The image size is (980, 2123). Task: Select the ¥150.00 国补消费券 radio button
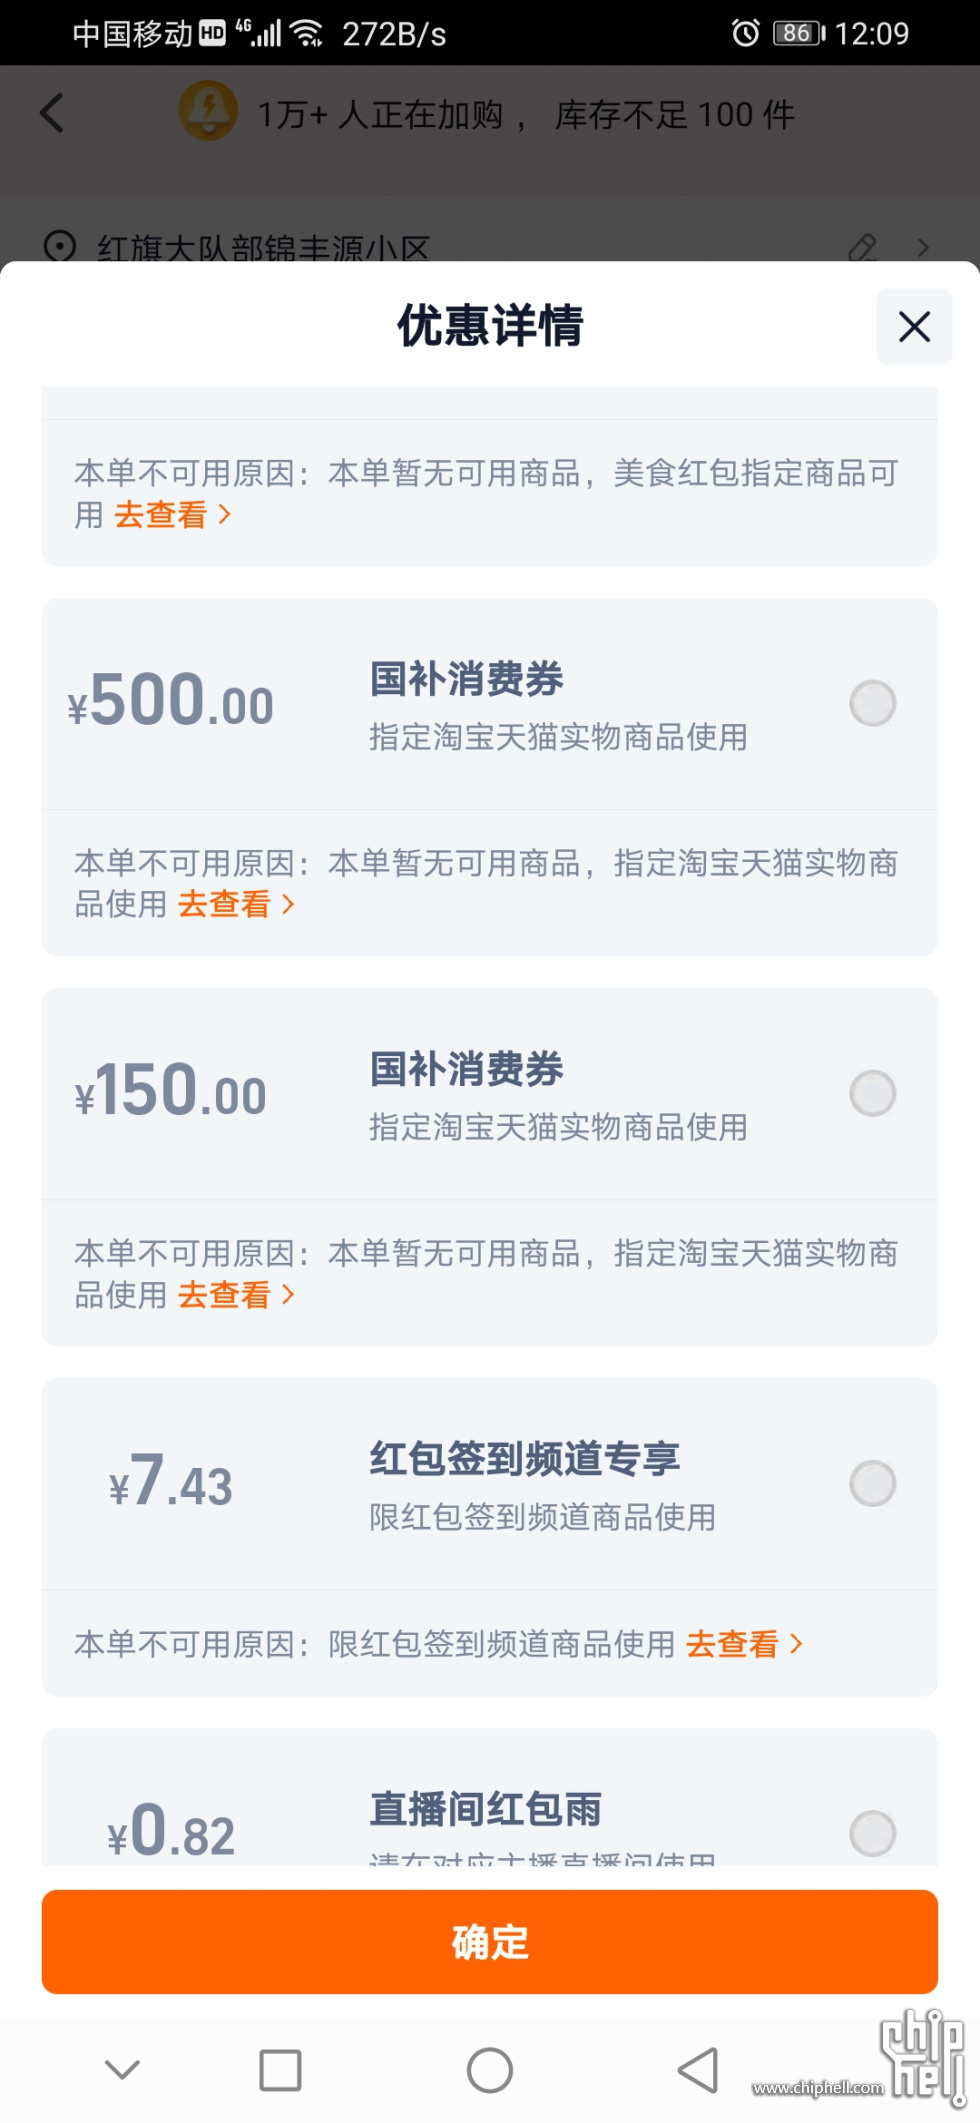872,1093
